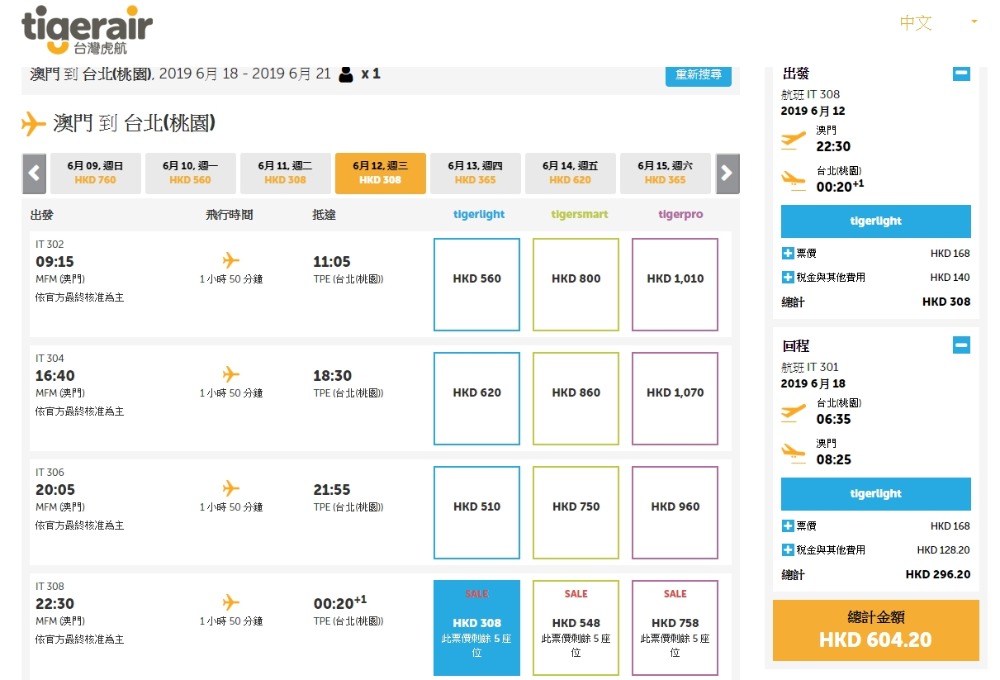
Task: Select sale HKD 308 tigerlight fare
Action: click(x=477, y=627)
